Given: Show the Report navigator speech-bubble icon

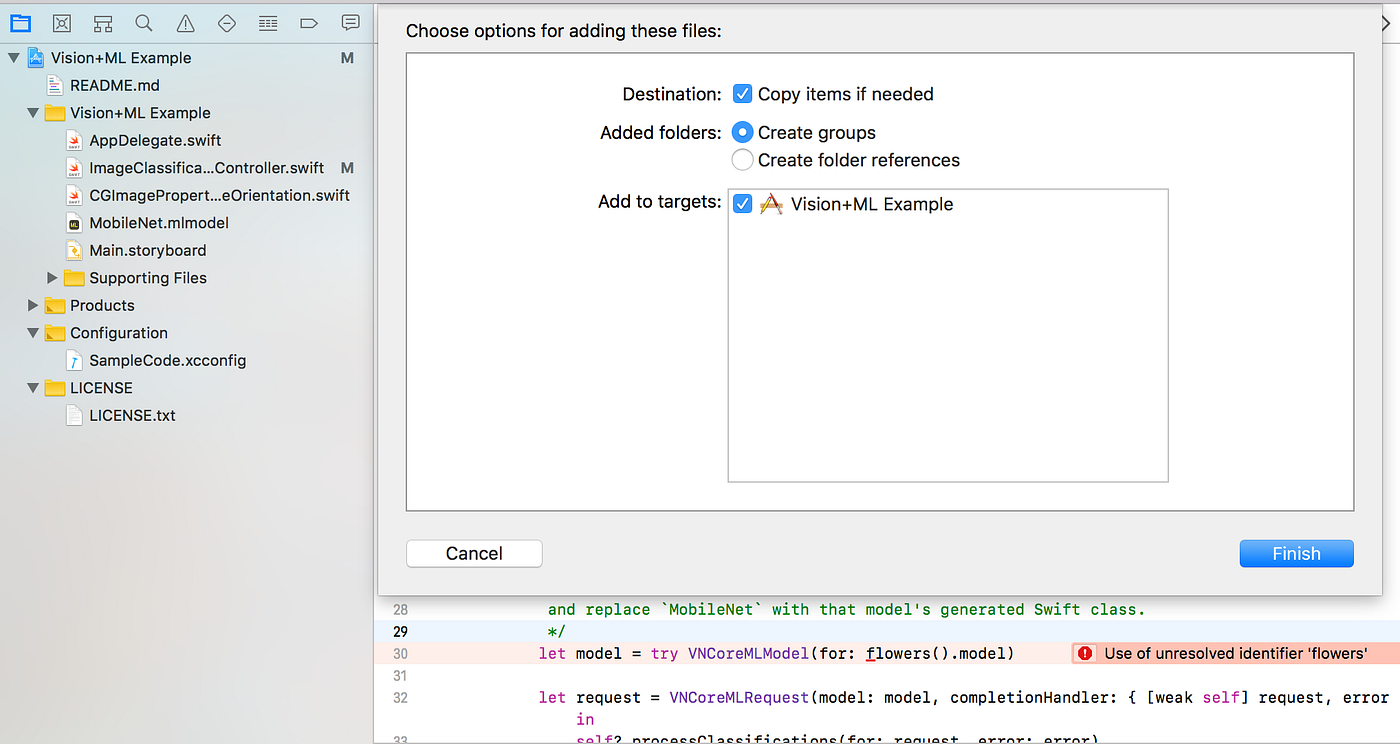Looking at the screenshot, I should click(x=350, y=23).
